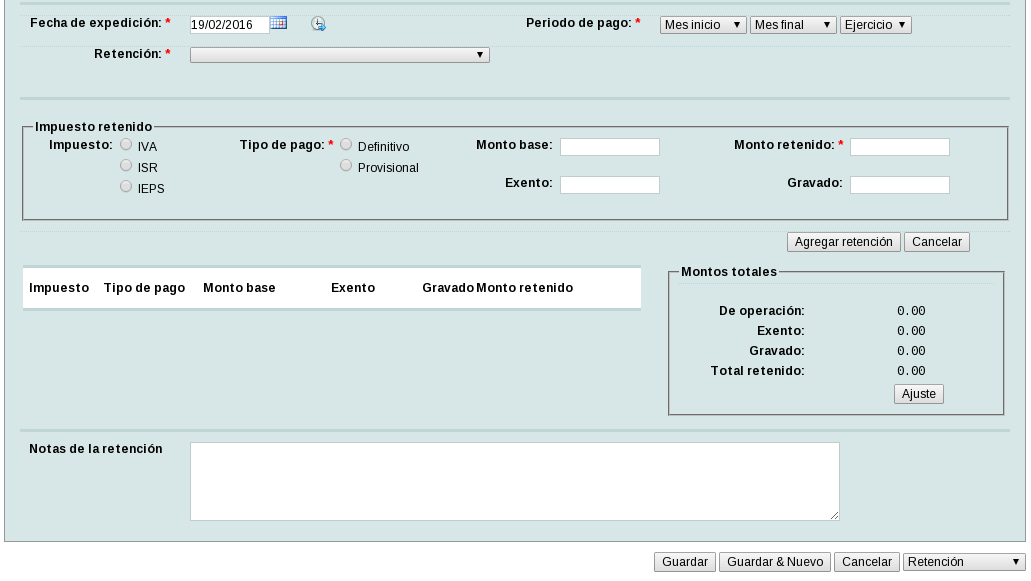1031x581 pixels.
Task: Click the Agregar retención button
Action: point(844,242)
